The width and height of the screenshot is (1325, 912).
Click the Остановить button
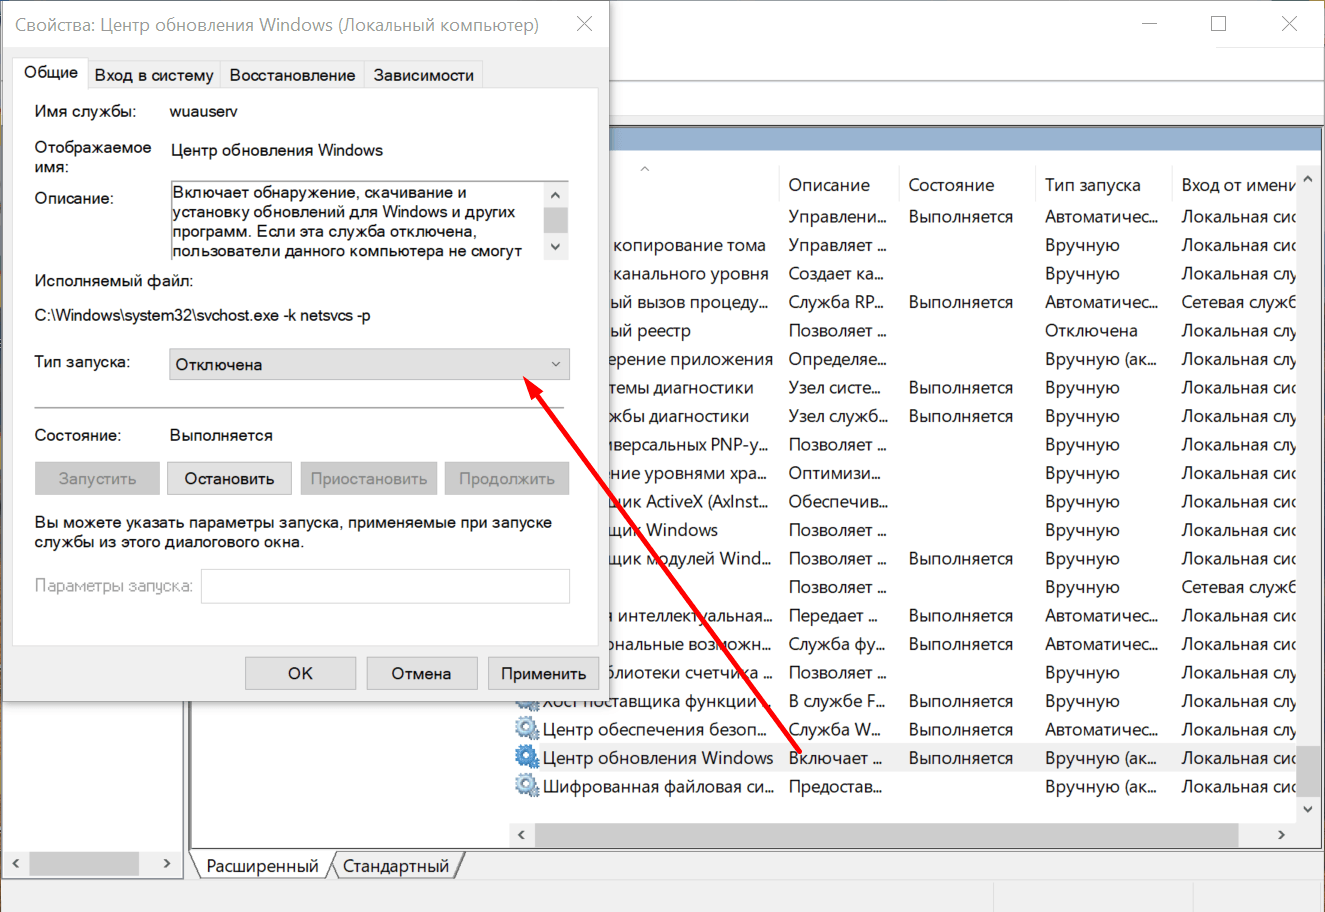pyautogui.click(x=229, y=478)
